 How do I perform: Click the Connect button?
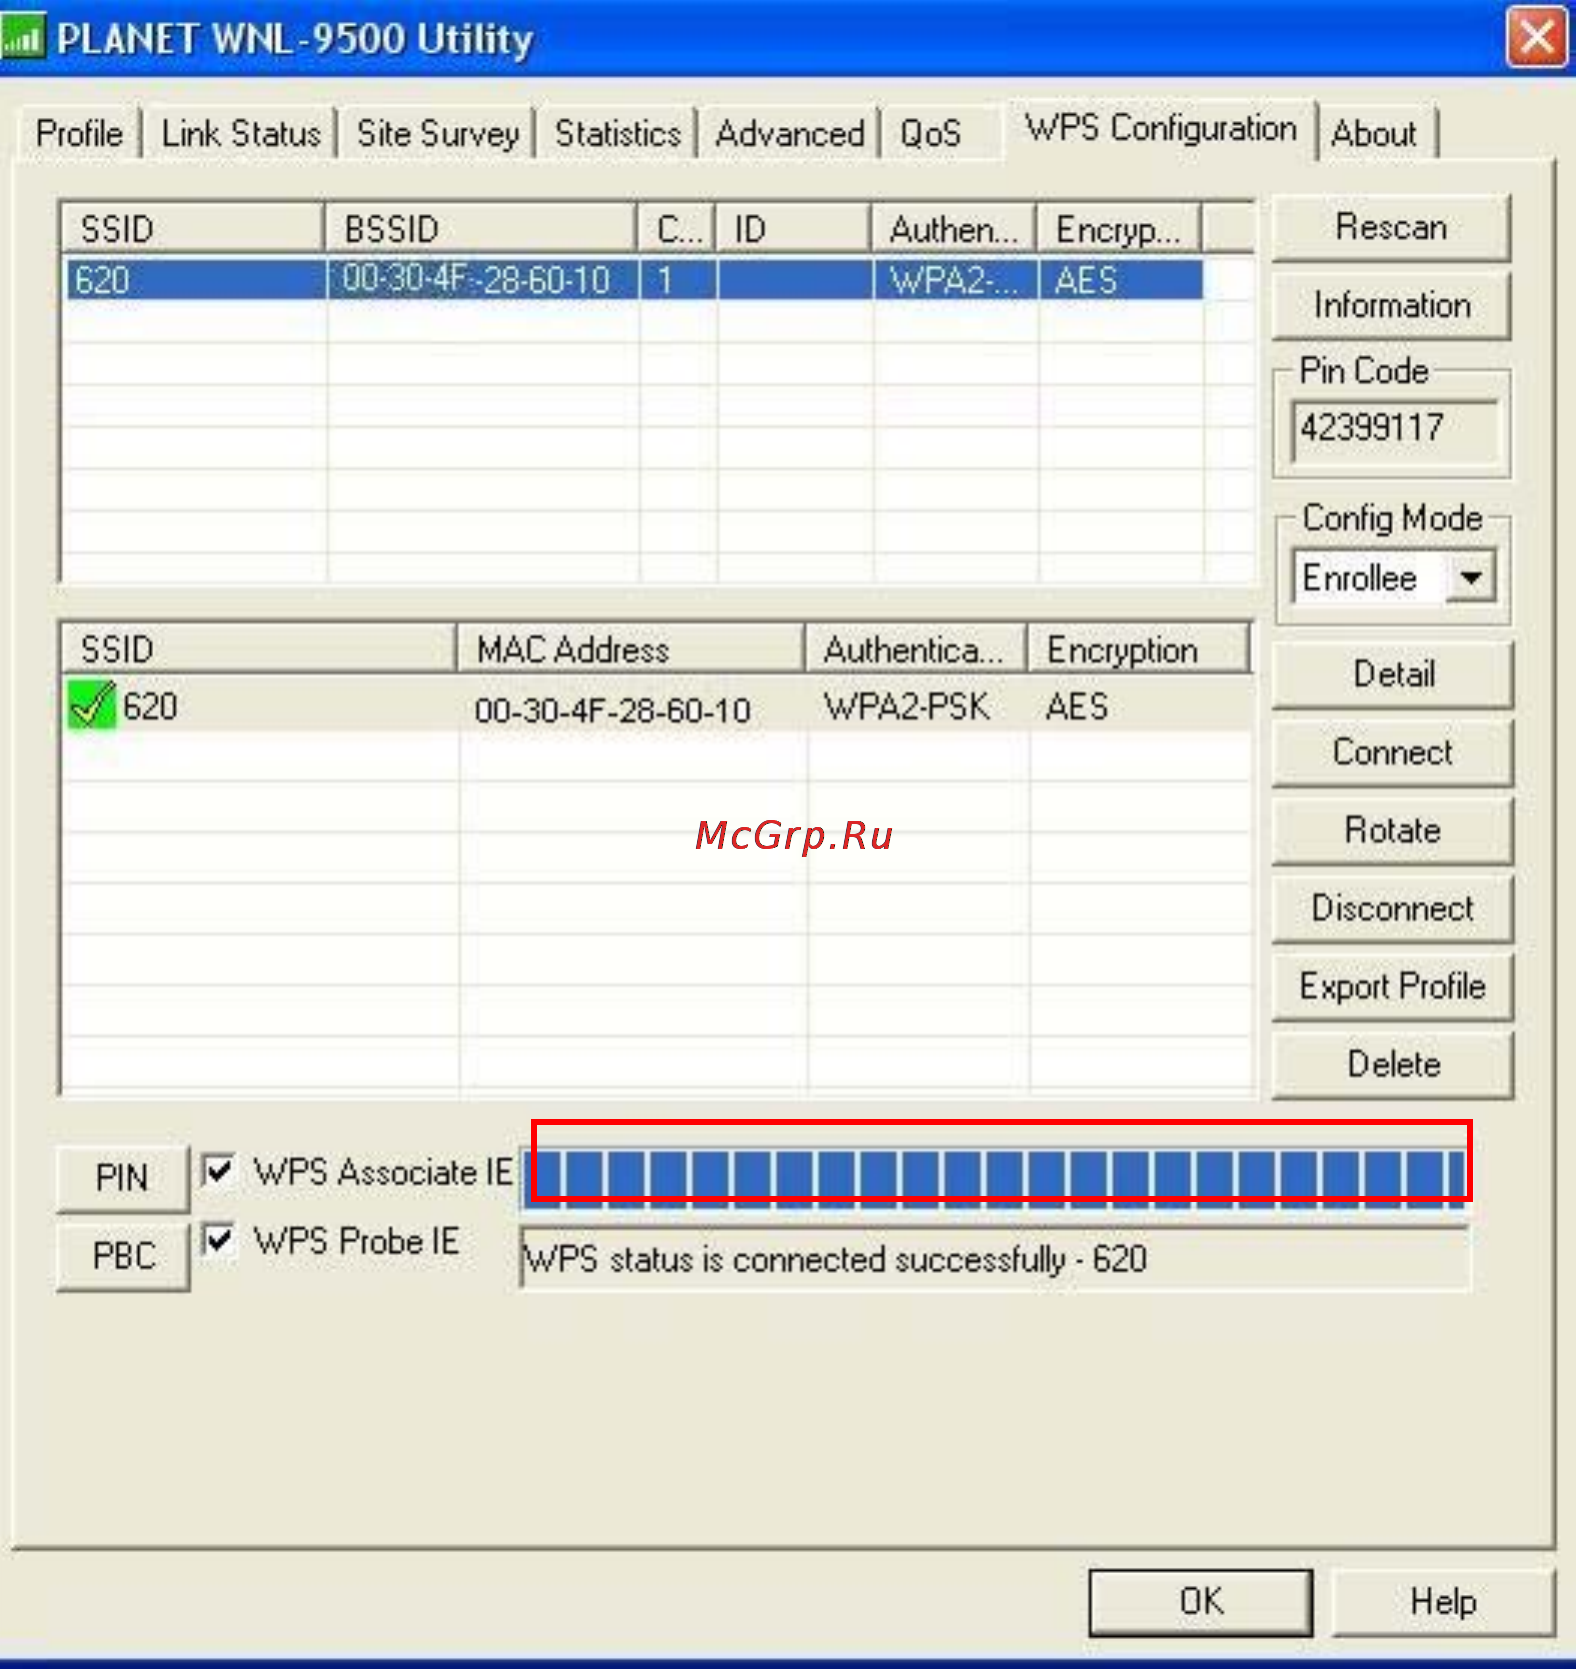tap(1393, 752)
